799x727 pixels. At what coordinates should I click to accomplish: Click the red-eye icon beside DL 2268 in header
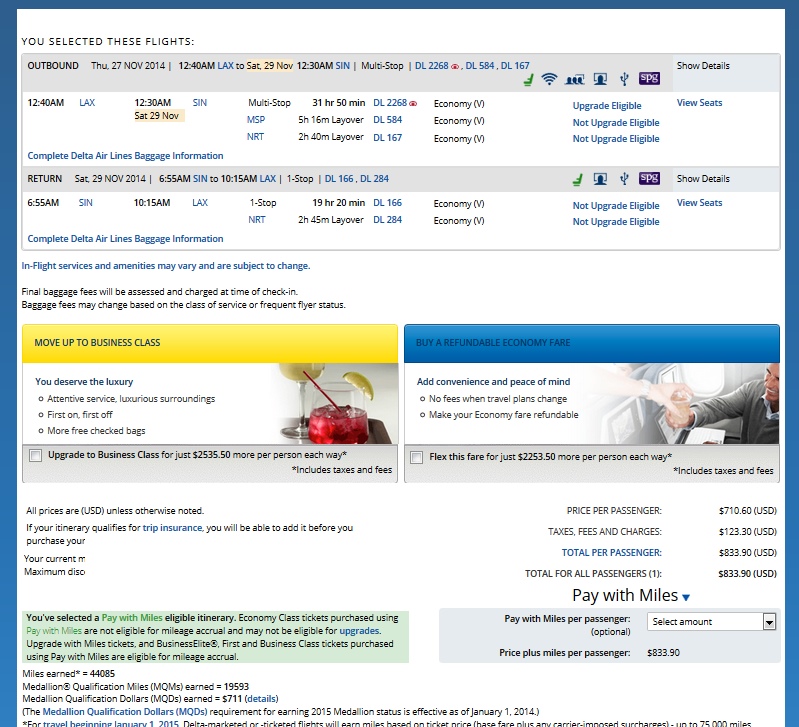tap(455, 66)
